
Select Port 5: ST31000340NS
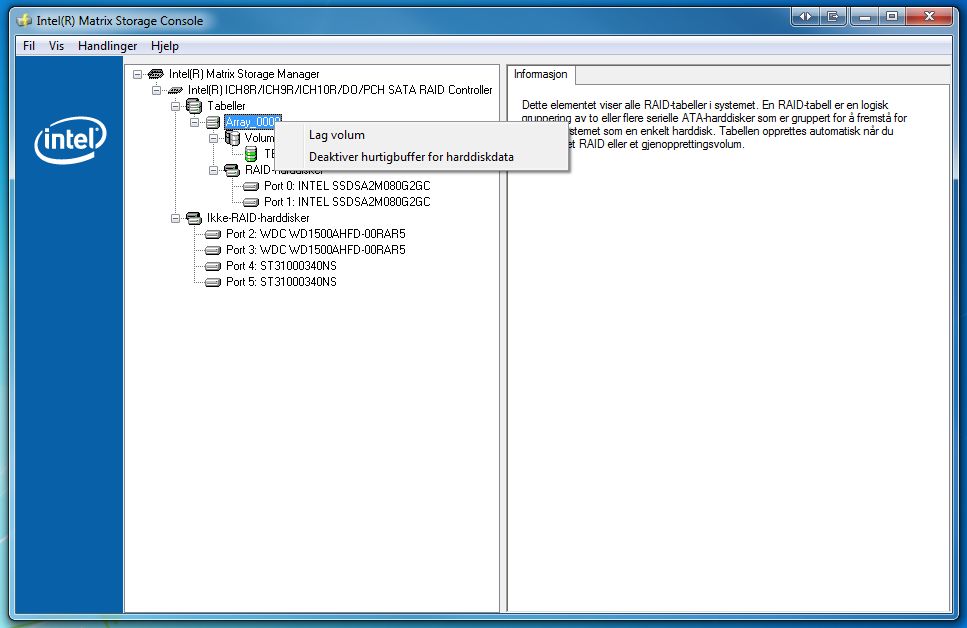click(x=281, y=282)
